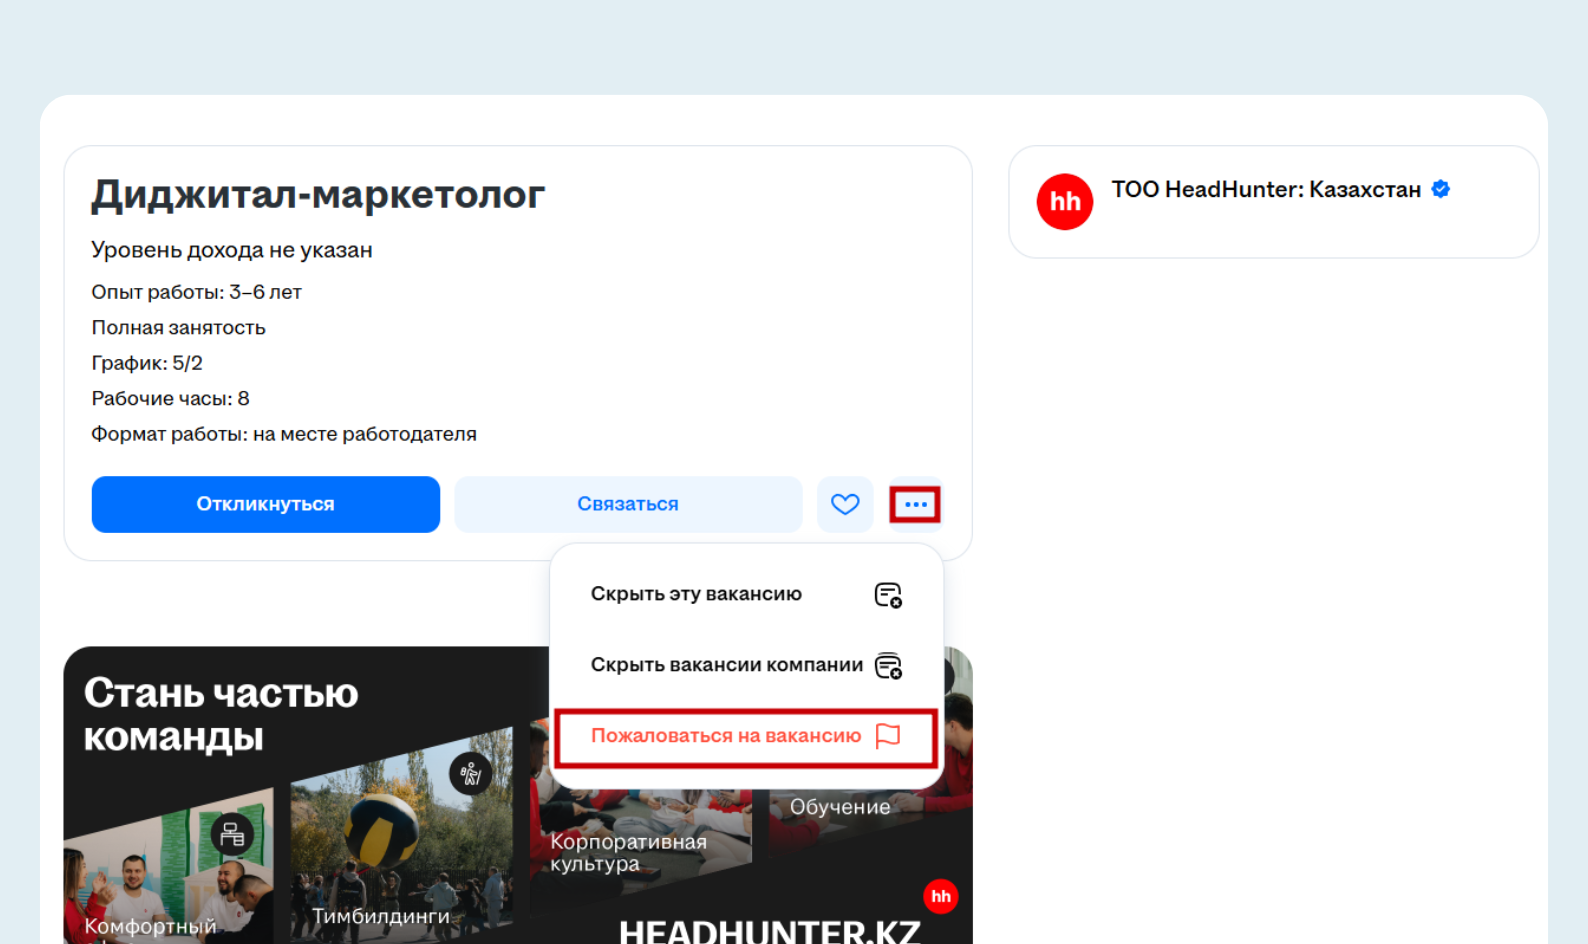Click the hide-this-vacancy icon in the menu

click(888, 595)
